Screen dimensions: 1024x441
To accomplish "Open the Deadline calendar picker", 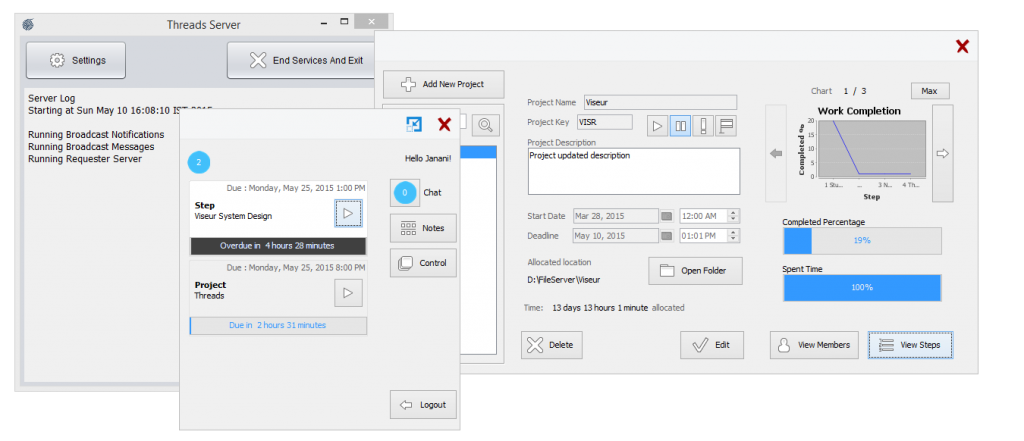I will (x=667, y=236).
